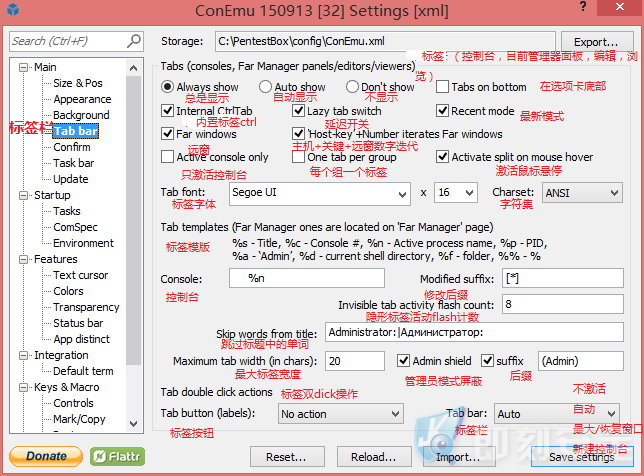Open the Tab bar Auto dropdown
The image size is (644, 476).
point(557,414)
